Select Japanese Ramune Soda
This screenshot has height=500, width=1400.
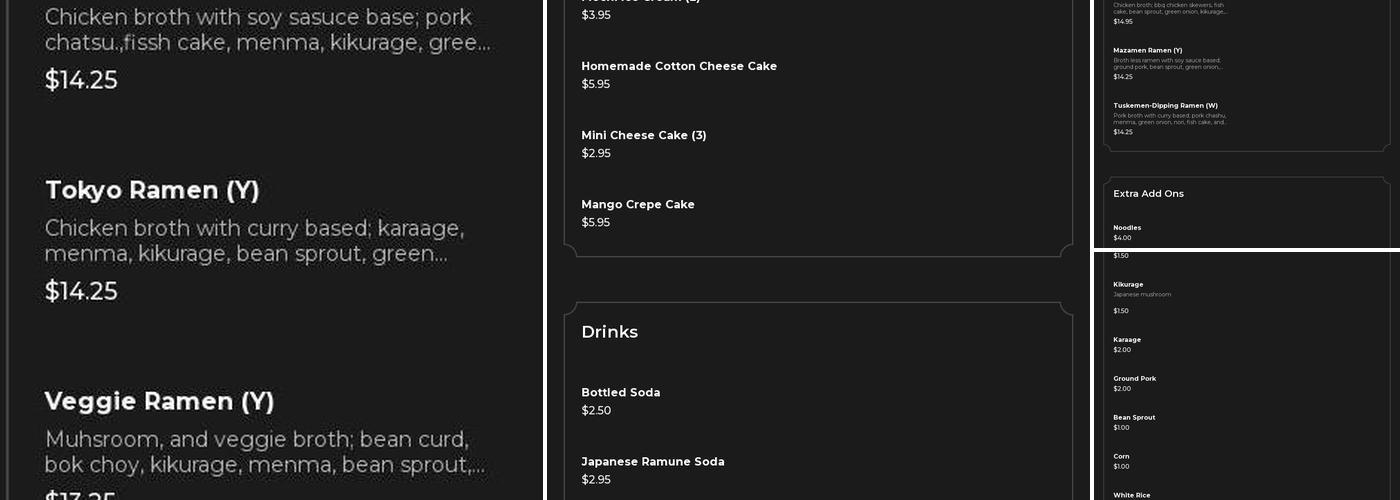tap(652, 462)
